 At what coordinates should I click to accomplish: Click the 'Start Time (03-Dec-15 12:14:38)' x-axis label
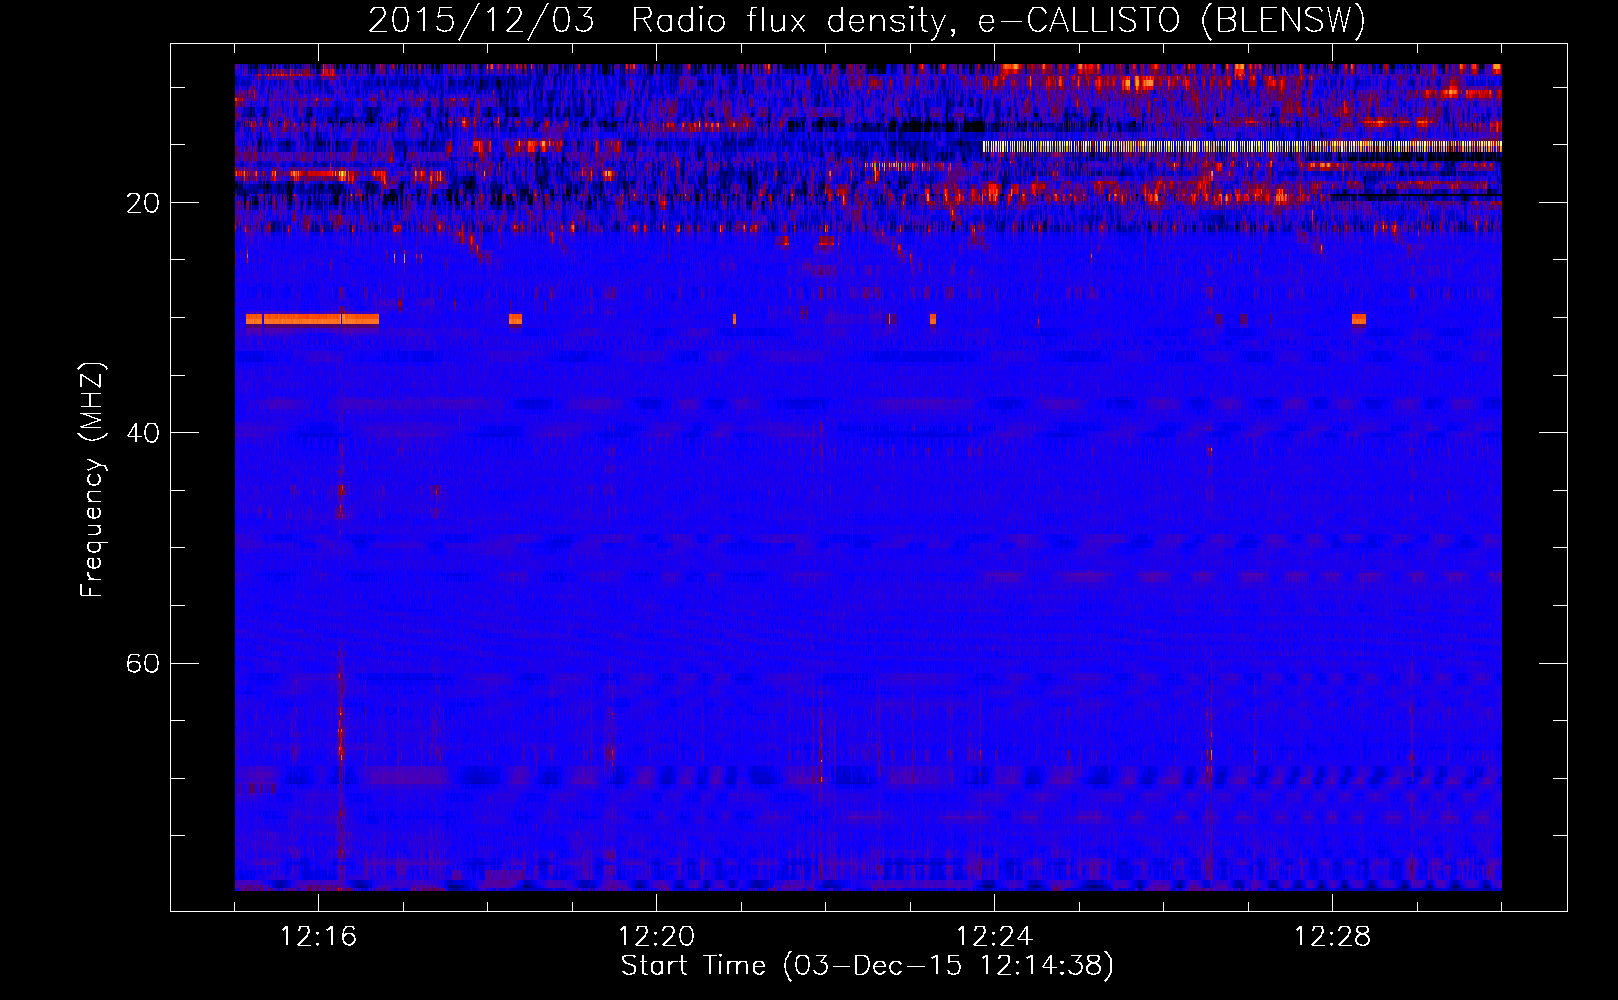click(867, 966)
